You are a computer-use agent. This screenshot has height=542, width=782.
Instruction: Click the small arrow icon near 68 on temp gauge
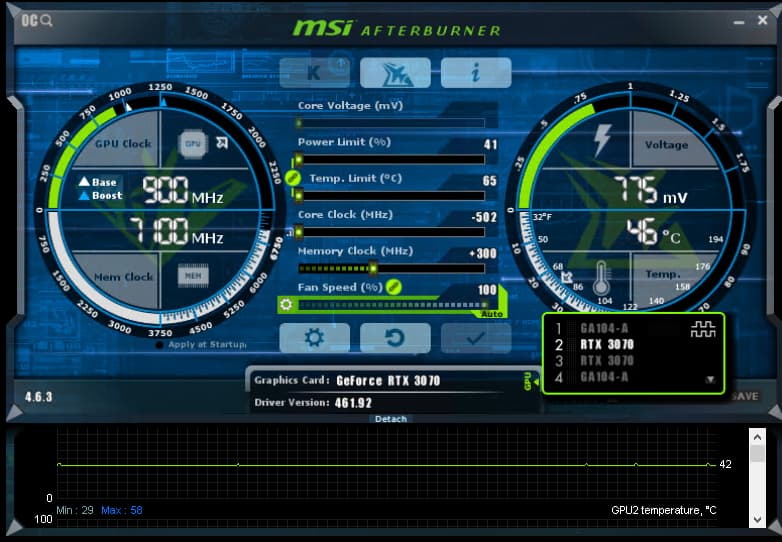coord(567,277)
